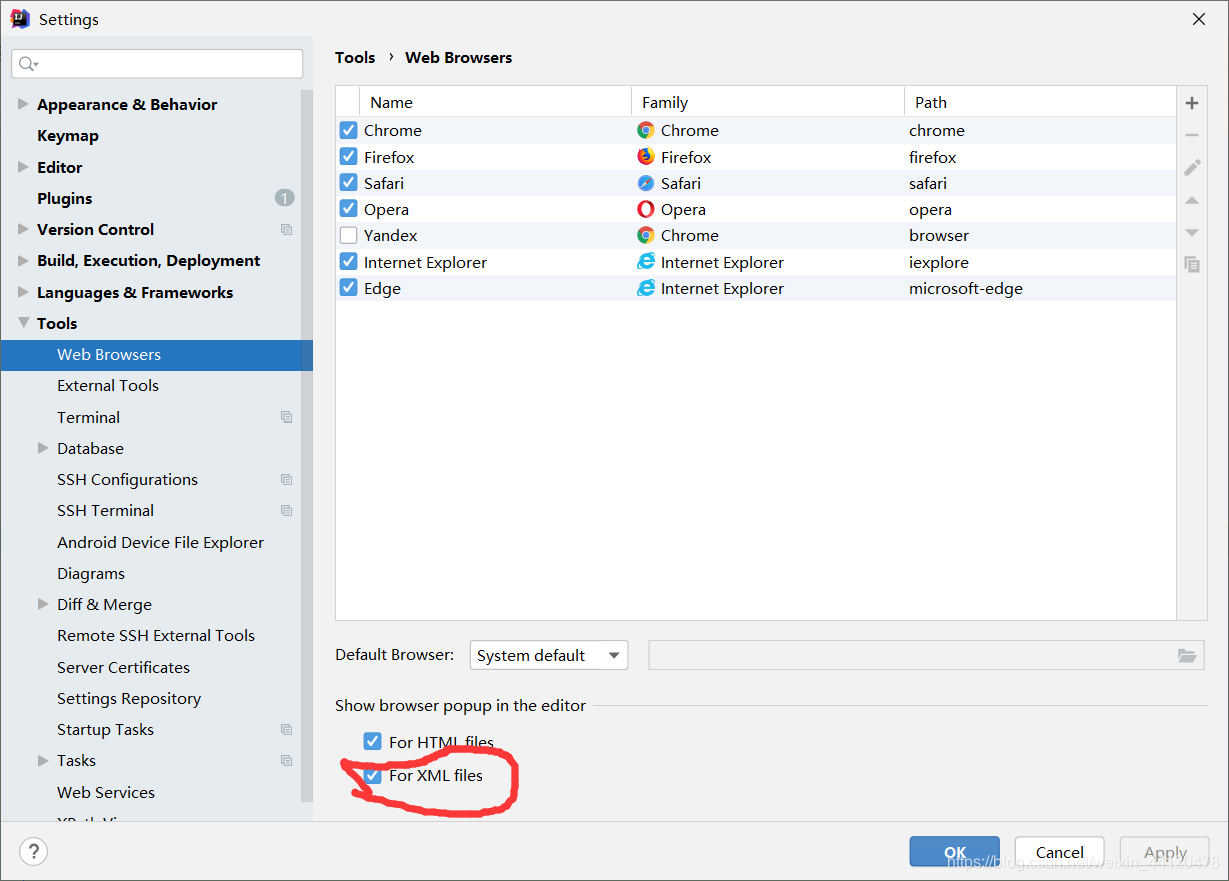Expand the Editor section arrow
1229x881 pixels.
(x=23, y=167)
